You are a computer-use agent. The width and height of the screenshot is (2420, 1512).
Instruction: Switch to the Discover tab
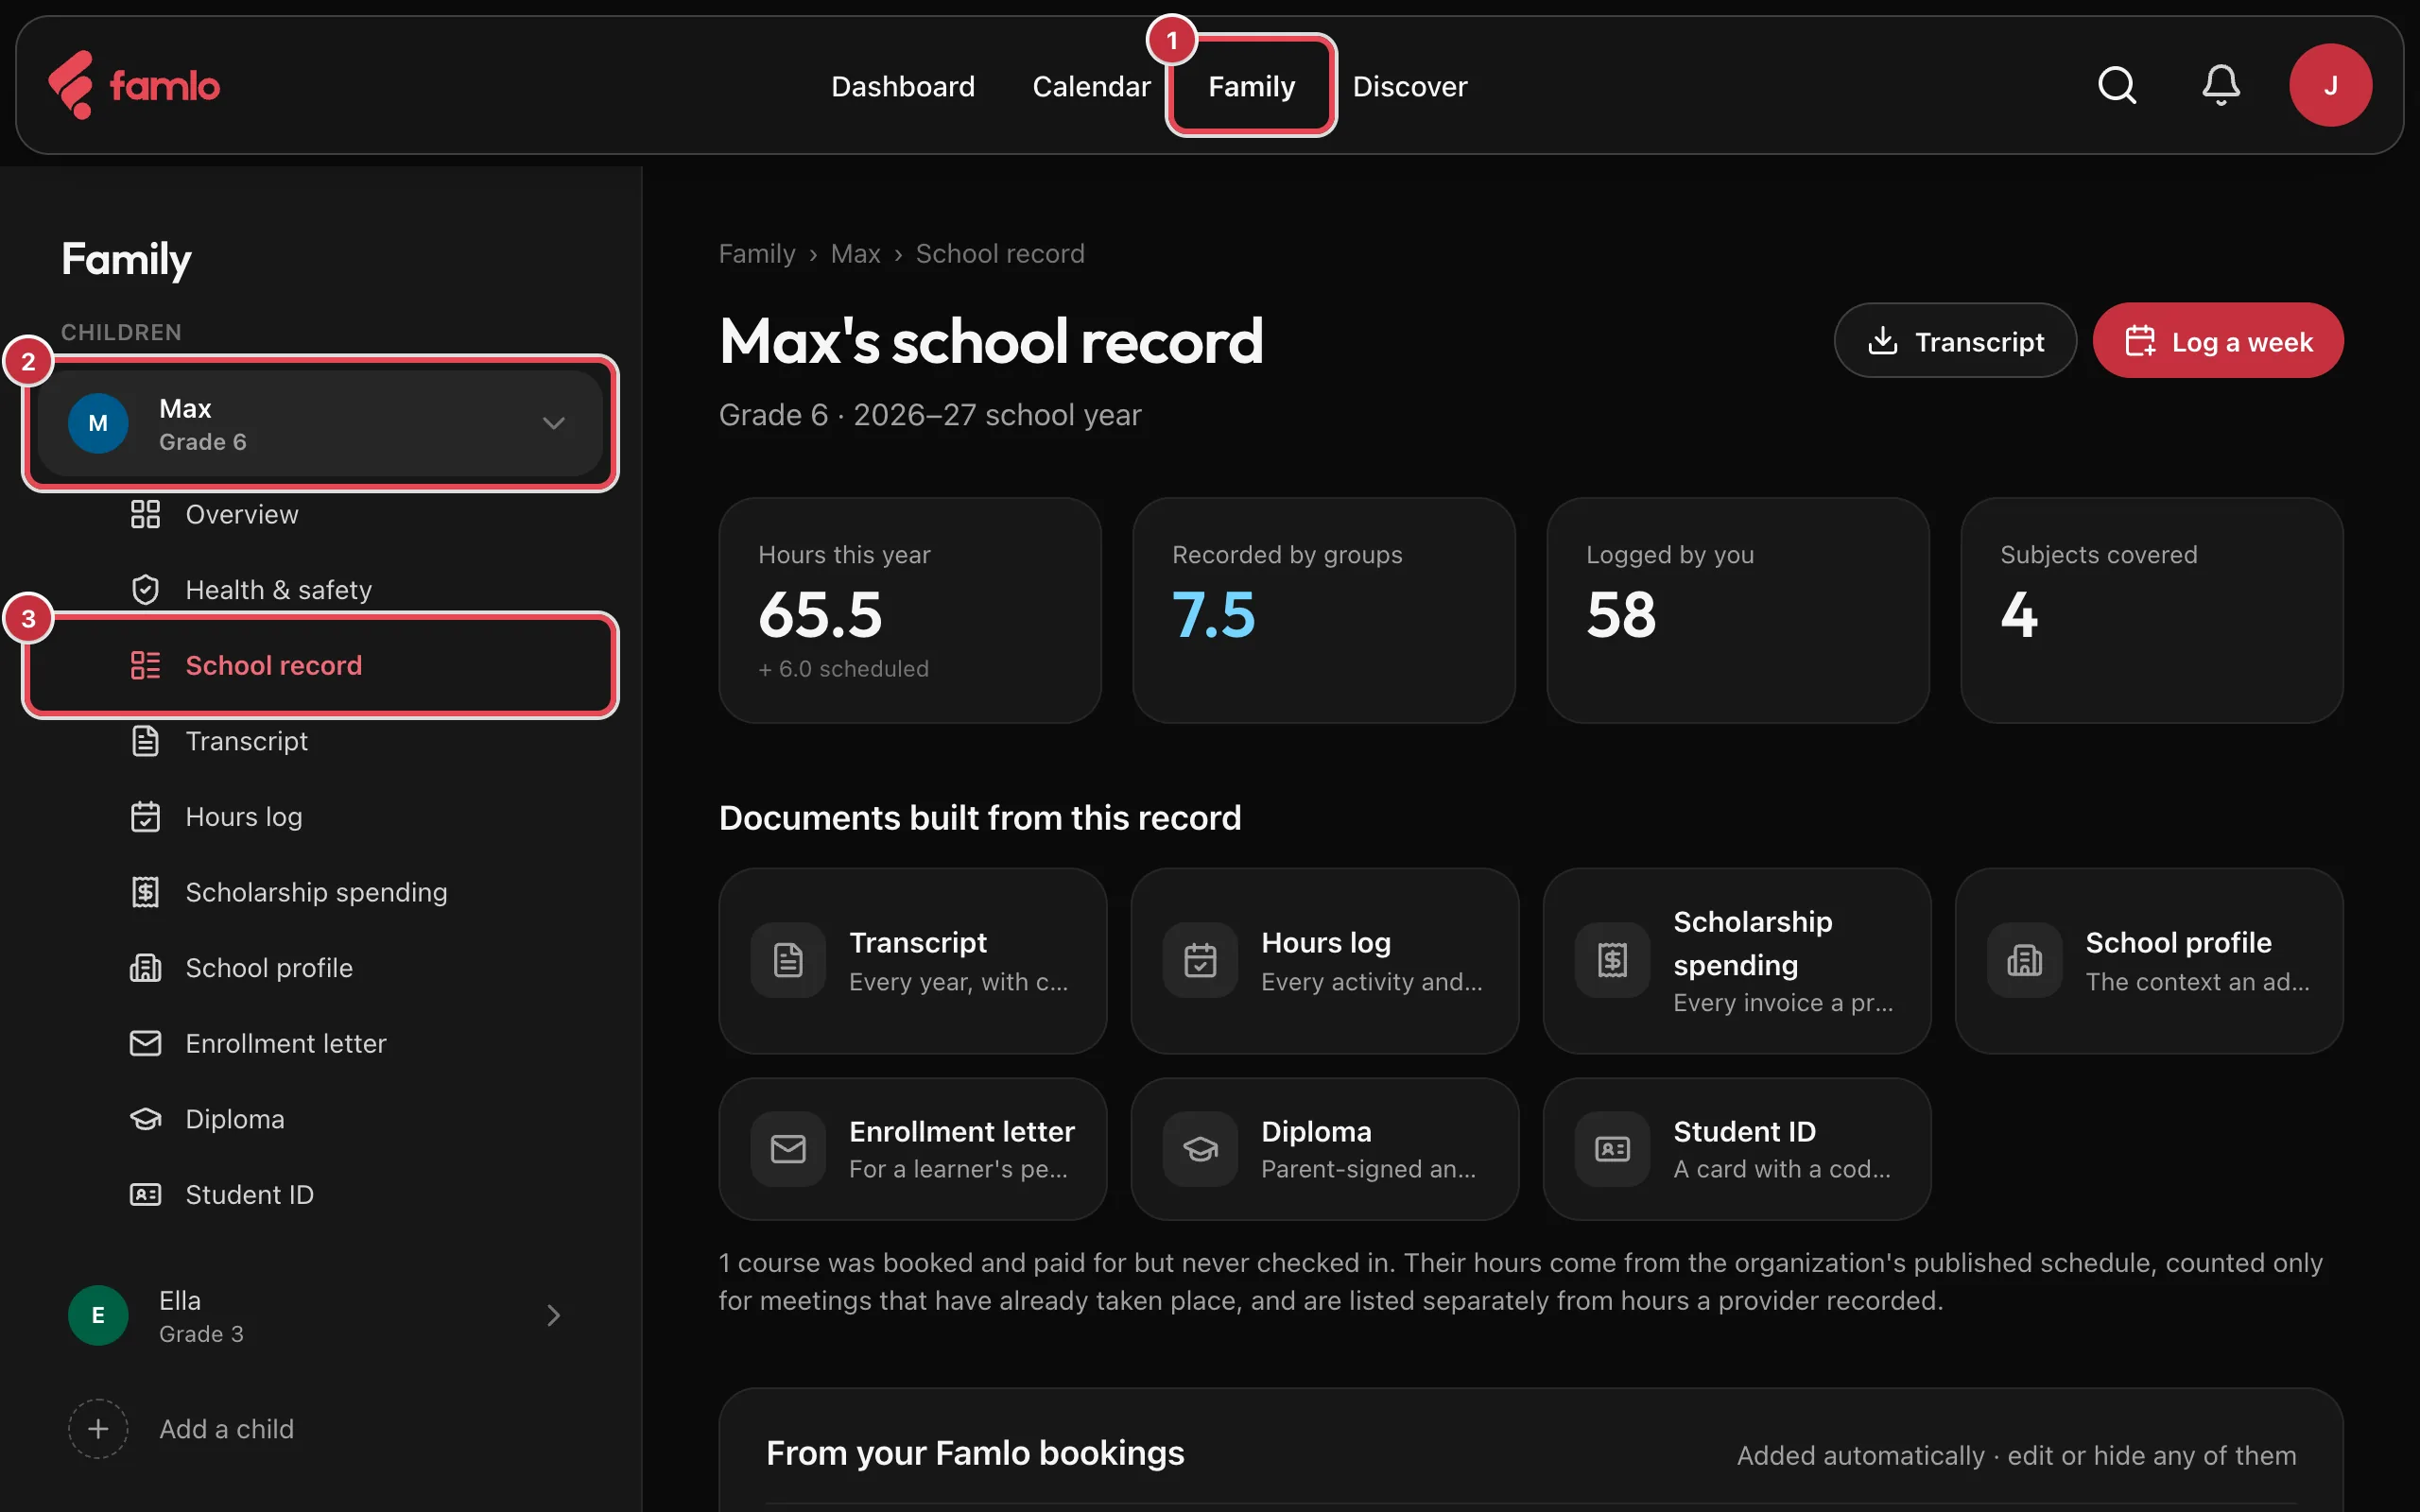click(1410, 86)
